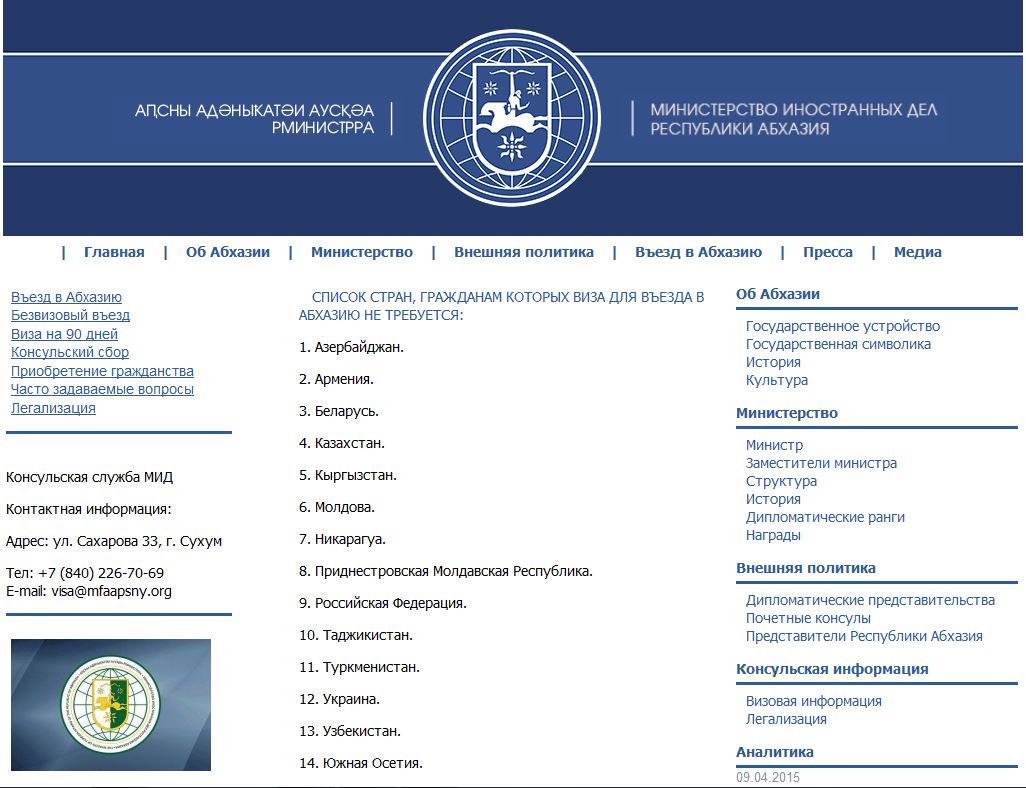1026x788 pixels.
Task: Click the visa@mfaapsny.org email text
Action: click(x=111, y=591)
